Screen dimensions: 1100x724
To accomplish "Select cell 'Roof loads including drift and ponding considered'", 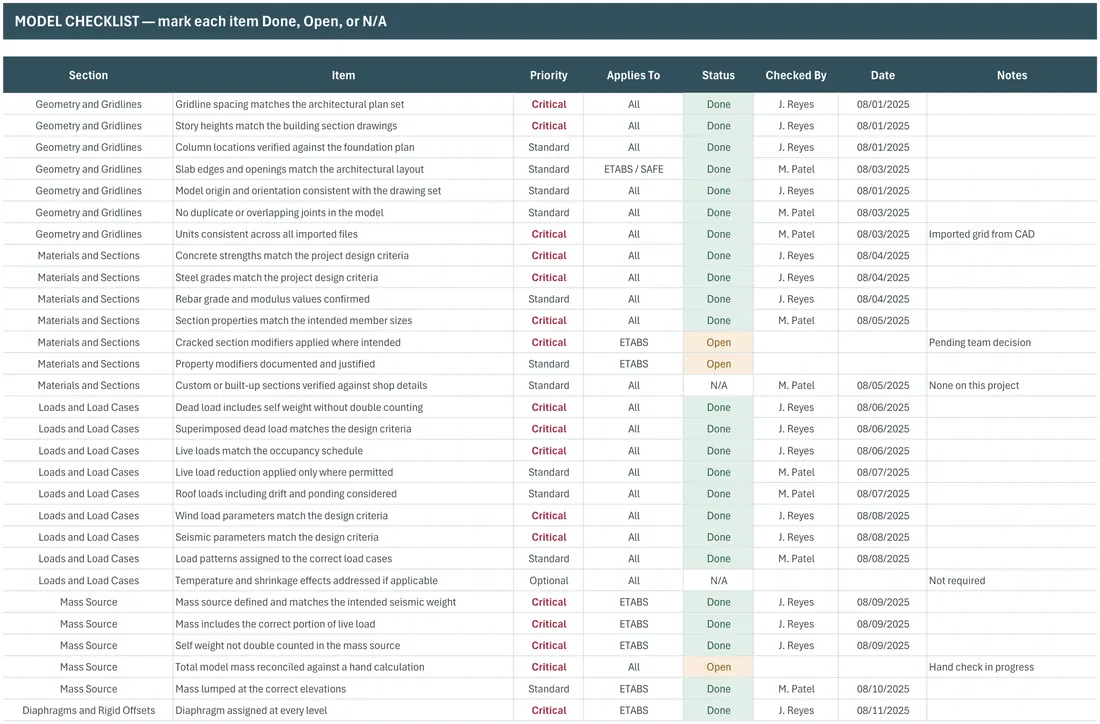I will (x=343, y=494).
